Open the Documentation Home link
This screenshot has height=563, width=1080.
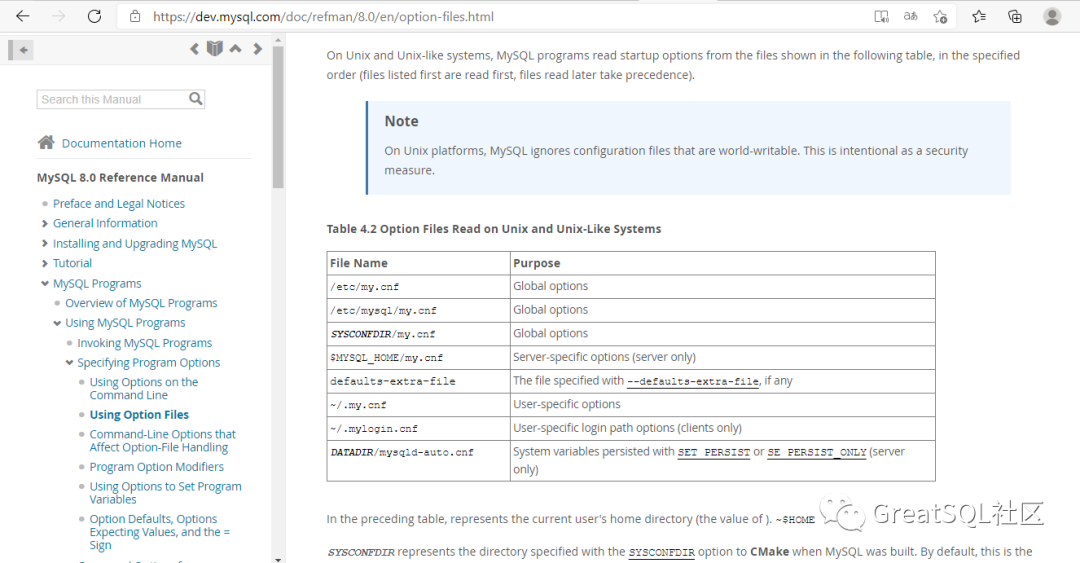pyautogui.click(x=122, y=143)
